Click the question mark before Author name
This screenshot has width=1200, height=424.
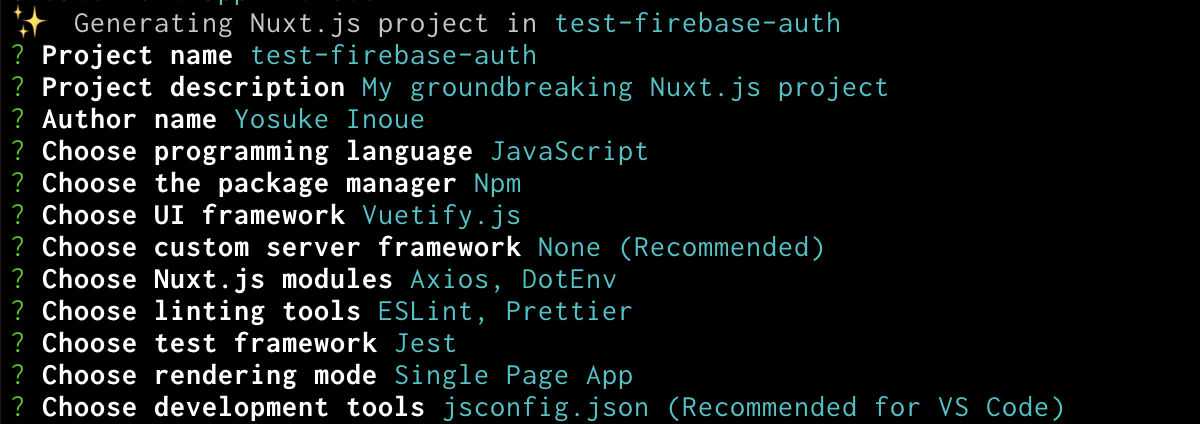coord(17,119)
